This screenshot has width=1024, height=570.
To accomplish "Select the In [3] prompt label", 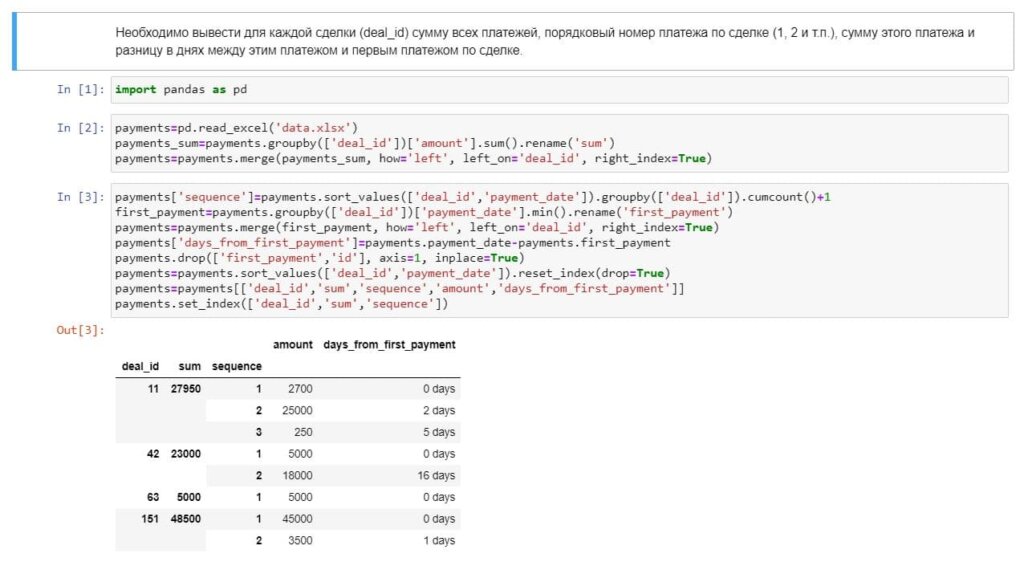I will pos(80,197).
